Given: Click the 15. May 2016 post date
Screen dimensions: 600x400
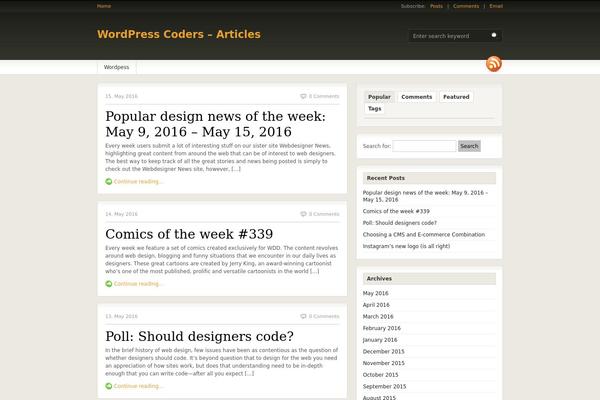Looking at the screenshot, I should [x=121, y=96].
